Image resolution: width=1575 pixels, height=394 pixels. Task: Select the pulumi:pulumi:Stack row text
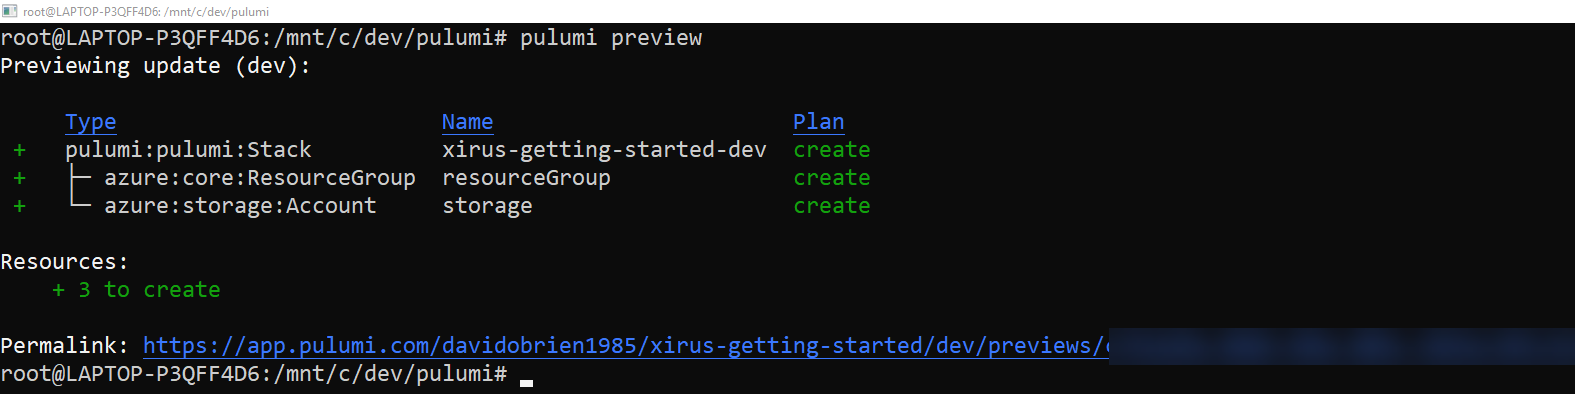coord(188,150)
